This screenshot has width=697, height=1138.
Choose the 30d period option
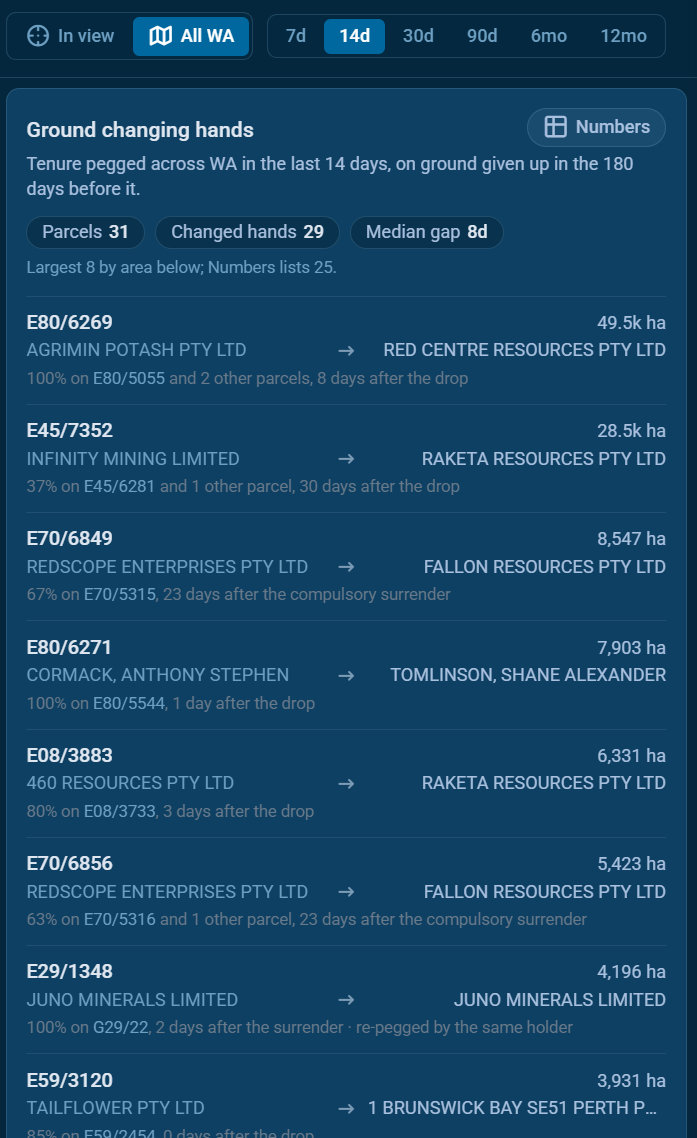pos(418,36)
